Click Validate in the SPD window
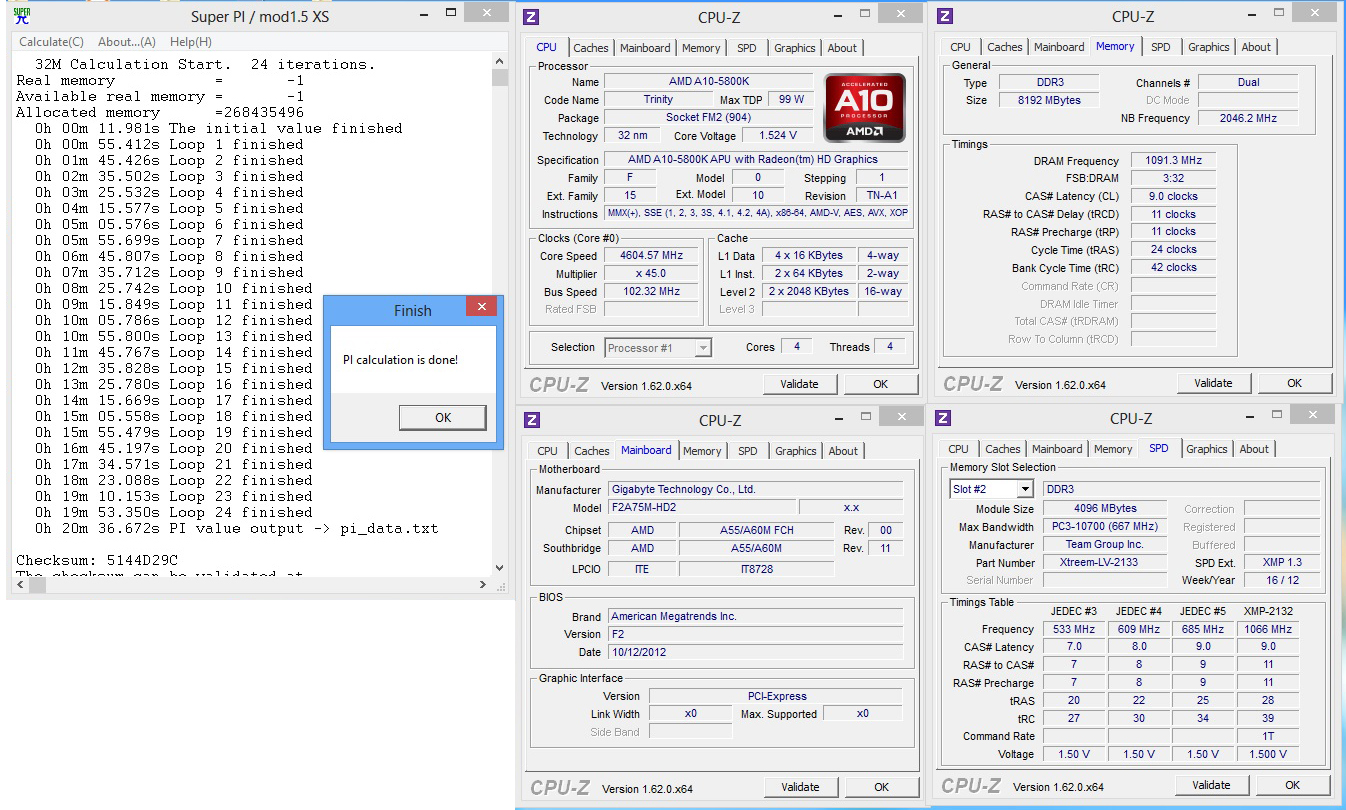The image size is (1346, 810). pos(1211,785)
